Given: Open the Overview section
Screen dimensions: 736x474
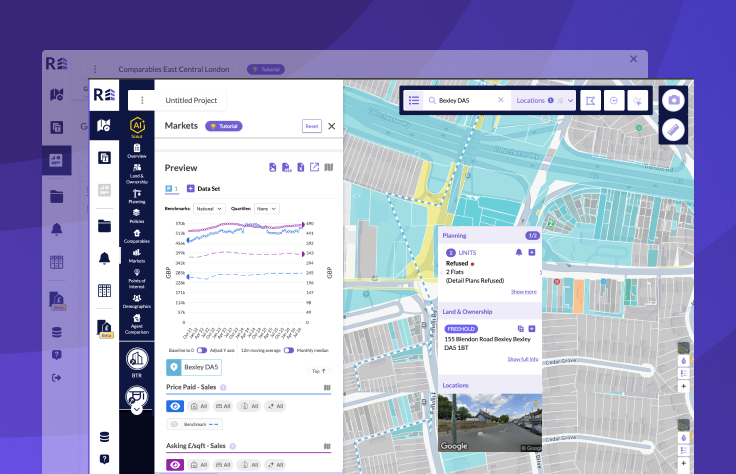Looking at the screenshot, I should coord(137,151).
